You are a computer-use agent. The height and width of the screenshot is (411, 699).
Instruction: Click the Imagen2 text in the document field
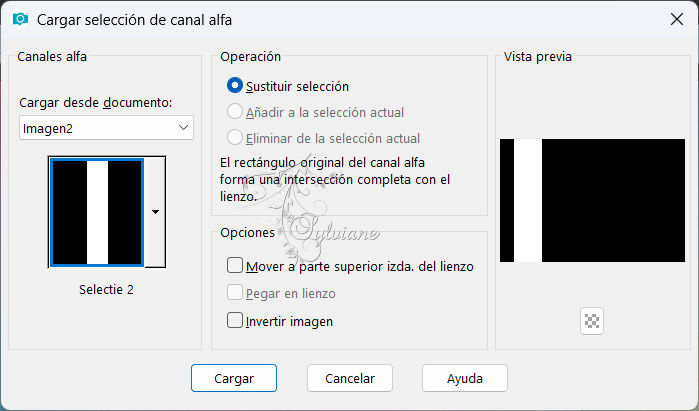coord(48,128)
